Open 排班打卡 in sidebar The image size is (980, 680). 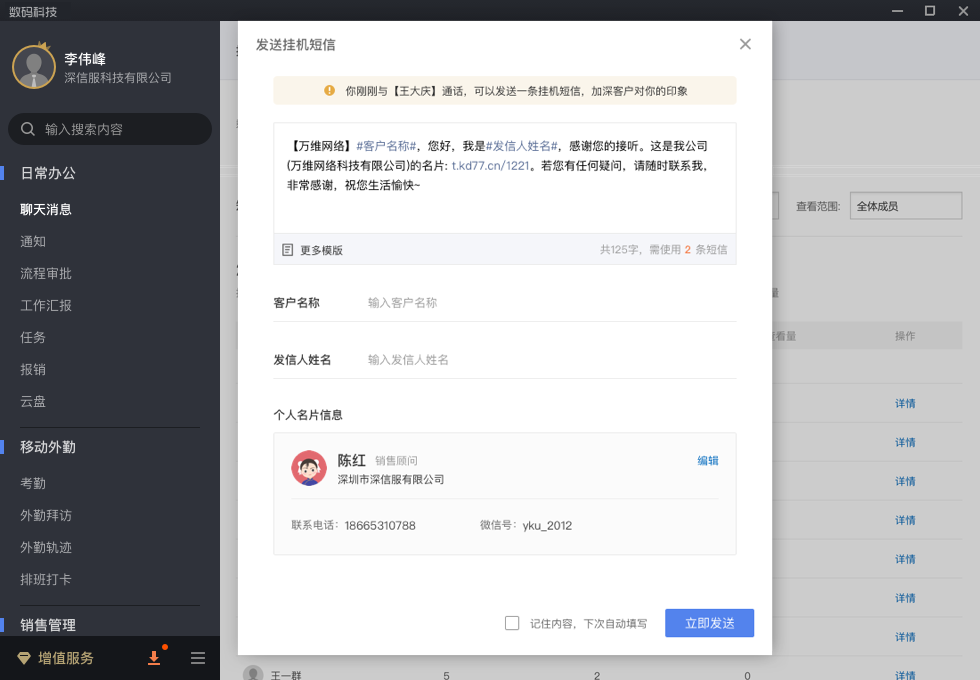tap(46, 579)
